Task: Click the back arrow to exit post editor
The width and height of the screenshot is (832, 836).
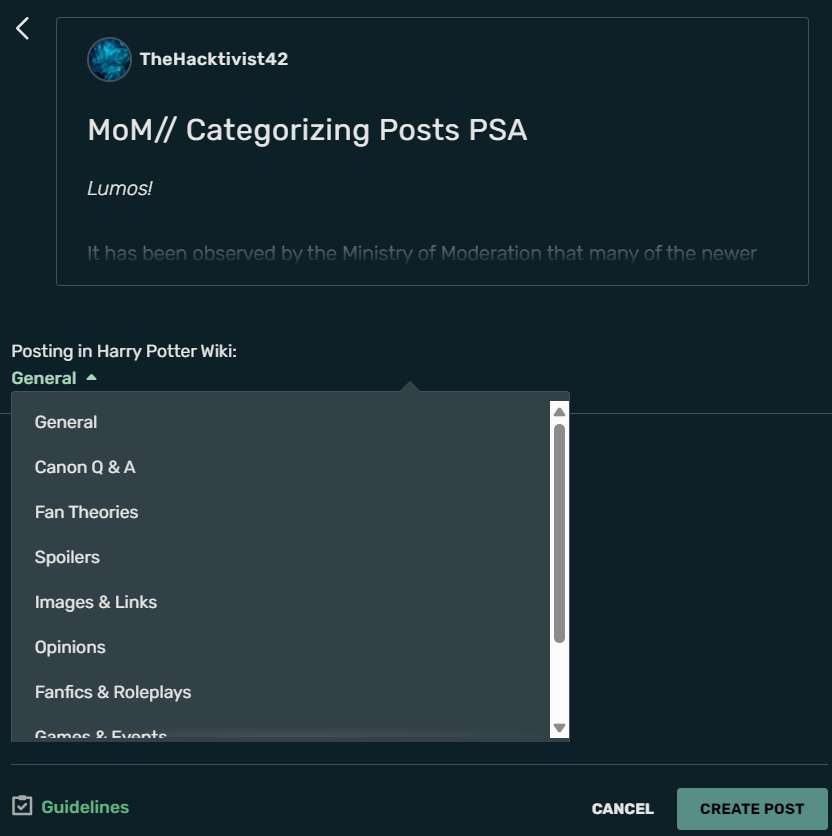Action: [21, 28]
